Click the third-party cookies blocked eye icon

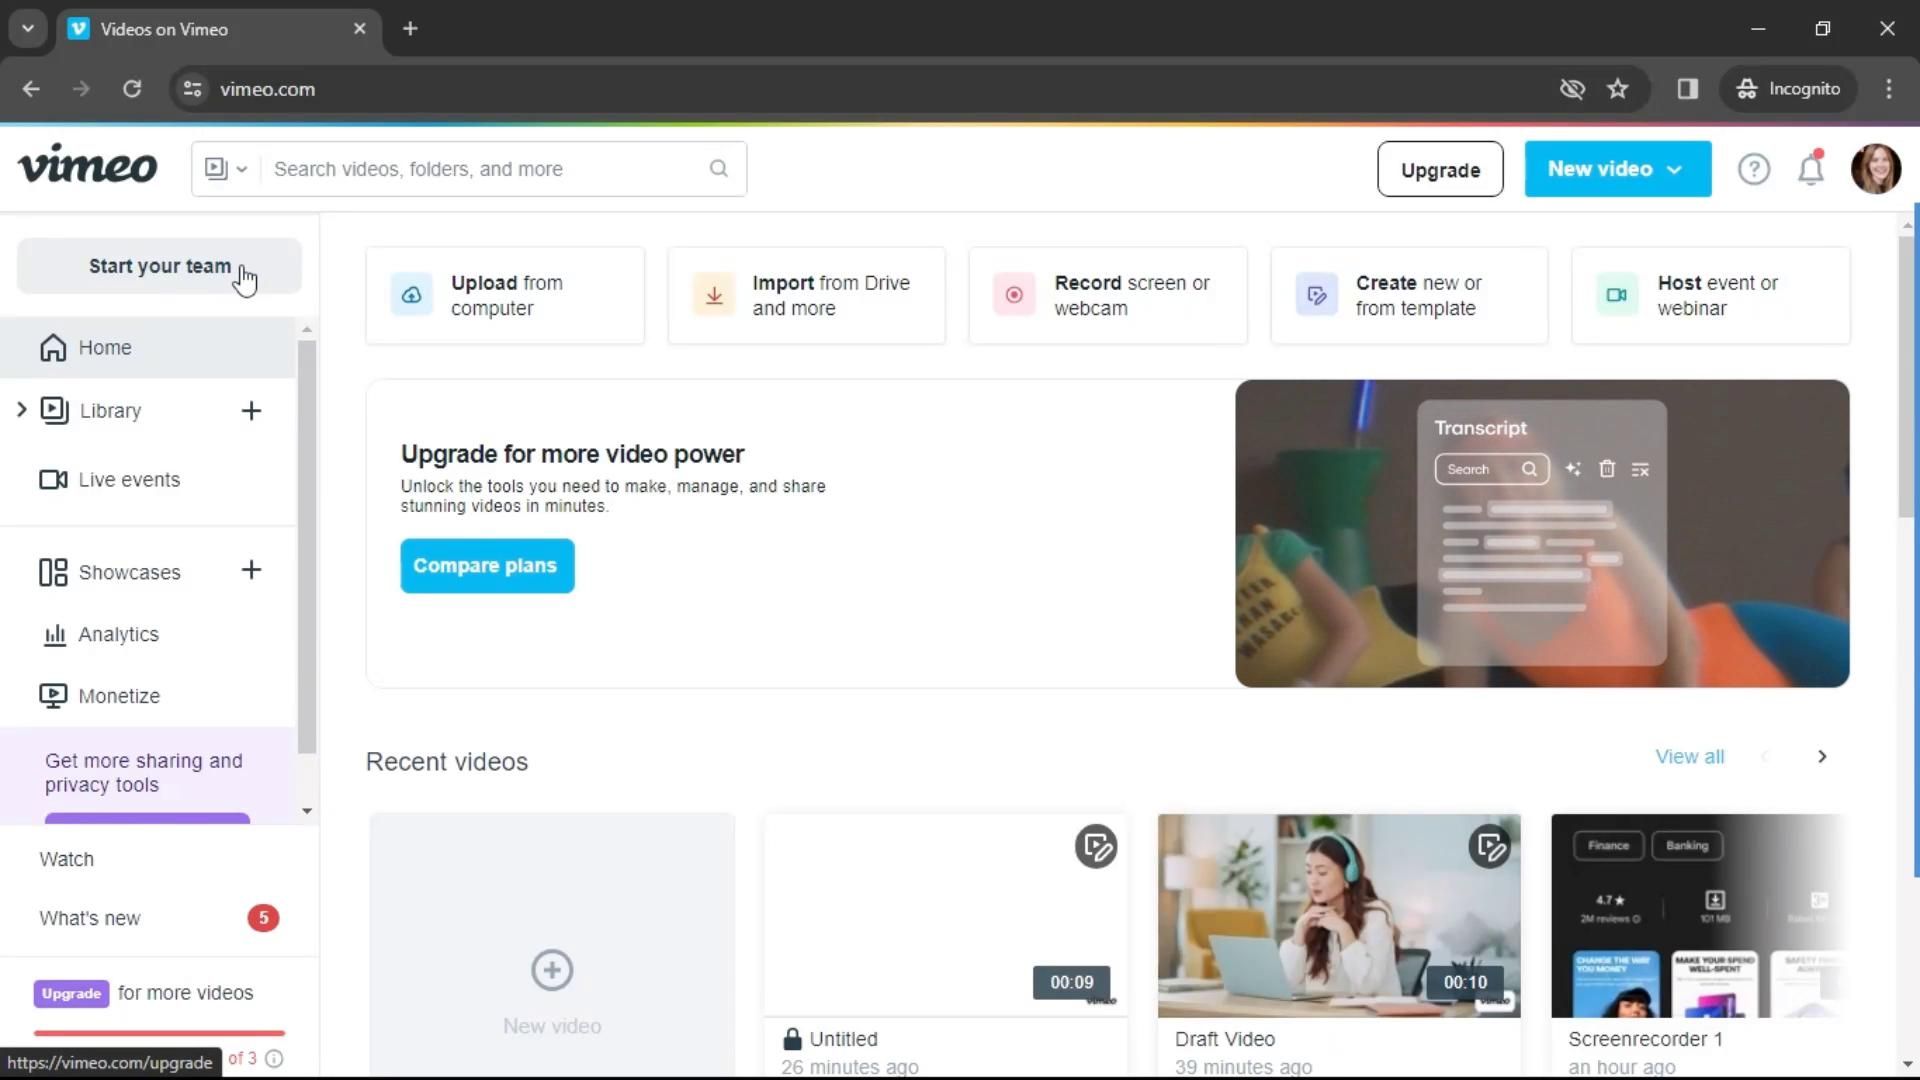pos(1572,89)
